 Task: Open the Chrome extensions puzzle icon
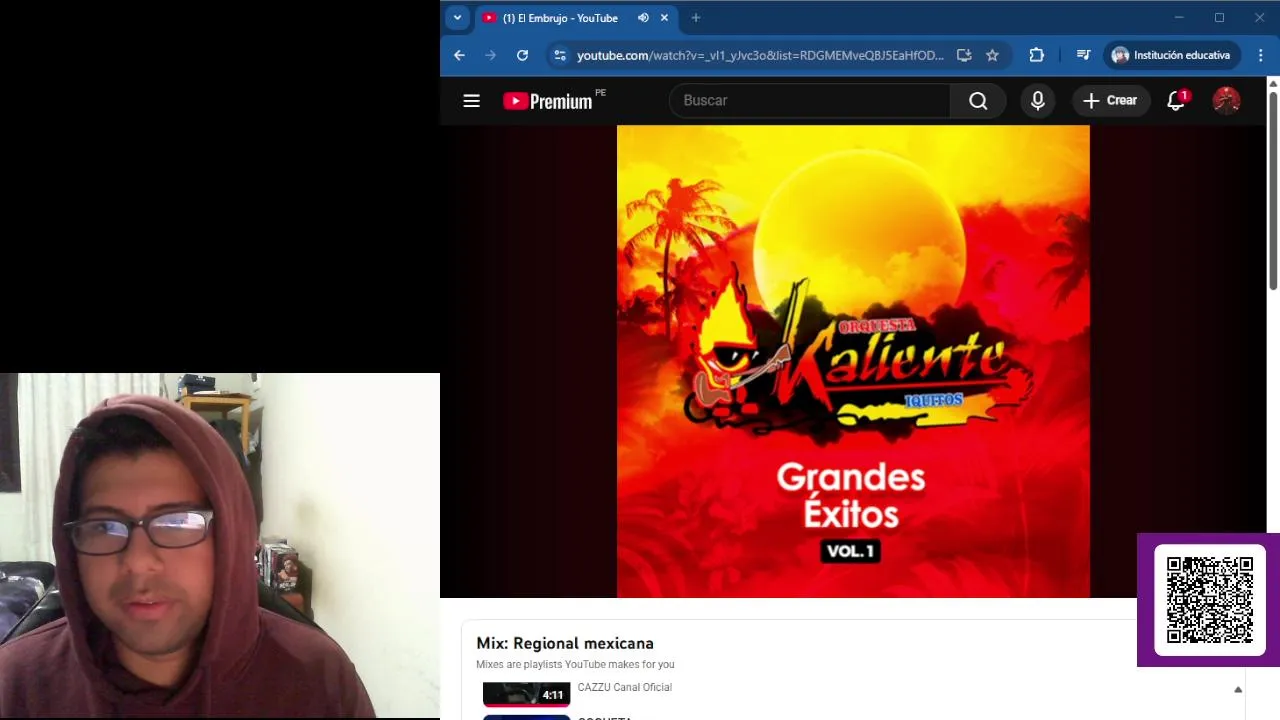(x=1036, y=55)
